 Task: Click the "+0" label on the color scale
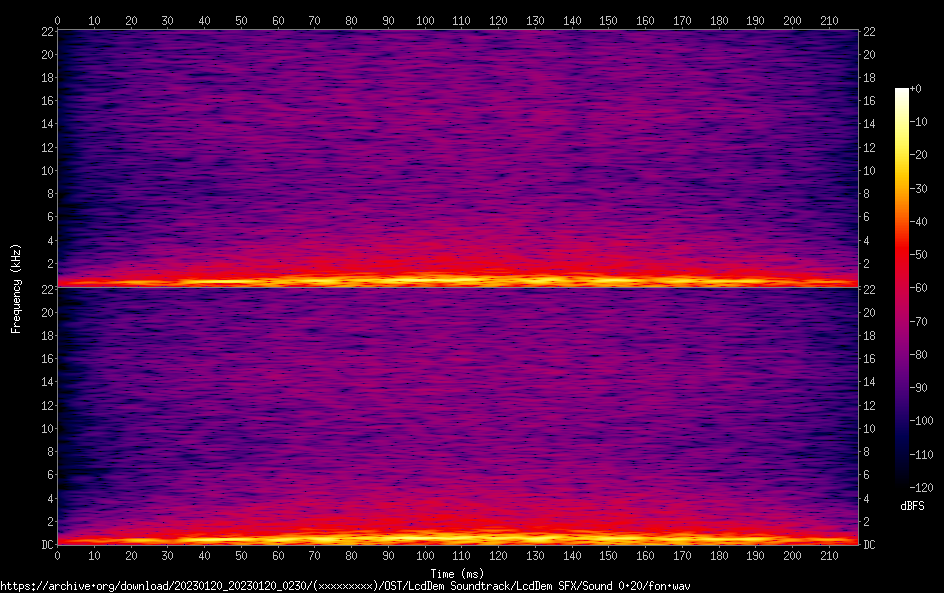[x=917, y=89]
